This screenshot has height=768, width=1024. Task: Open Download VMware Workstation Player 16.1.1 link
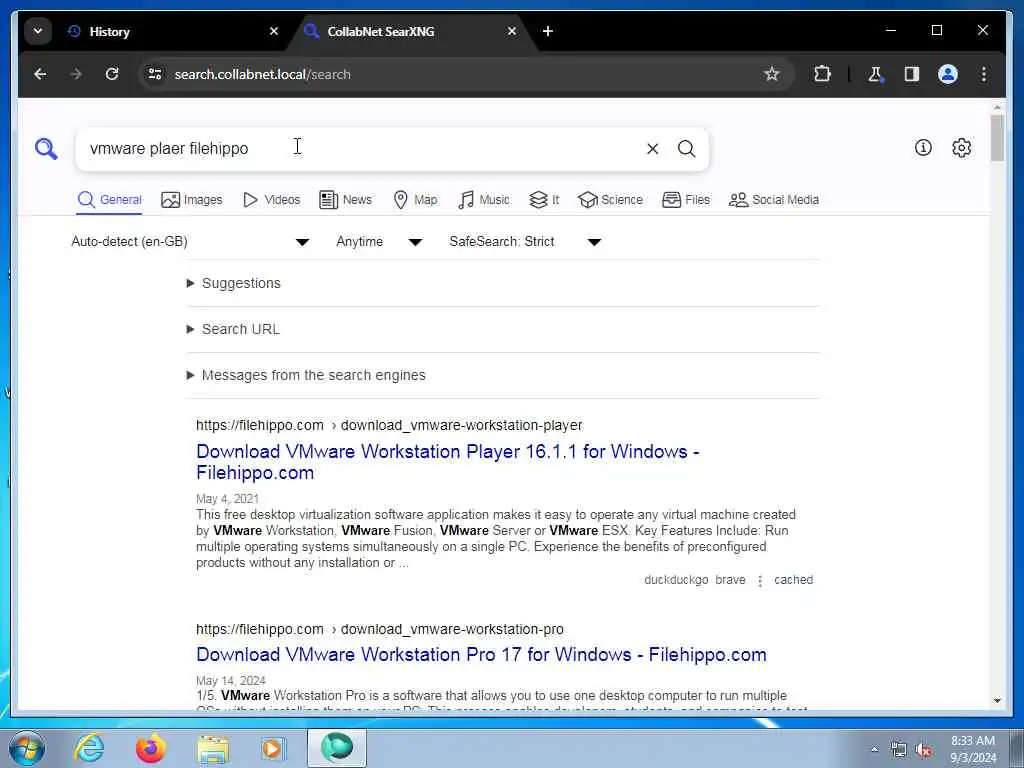(448, 462)
